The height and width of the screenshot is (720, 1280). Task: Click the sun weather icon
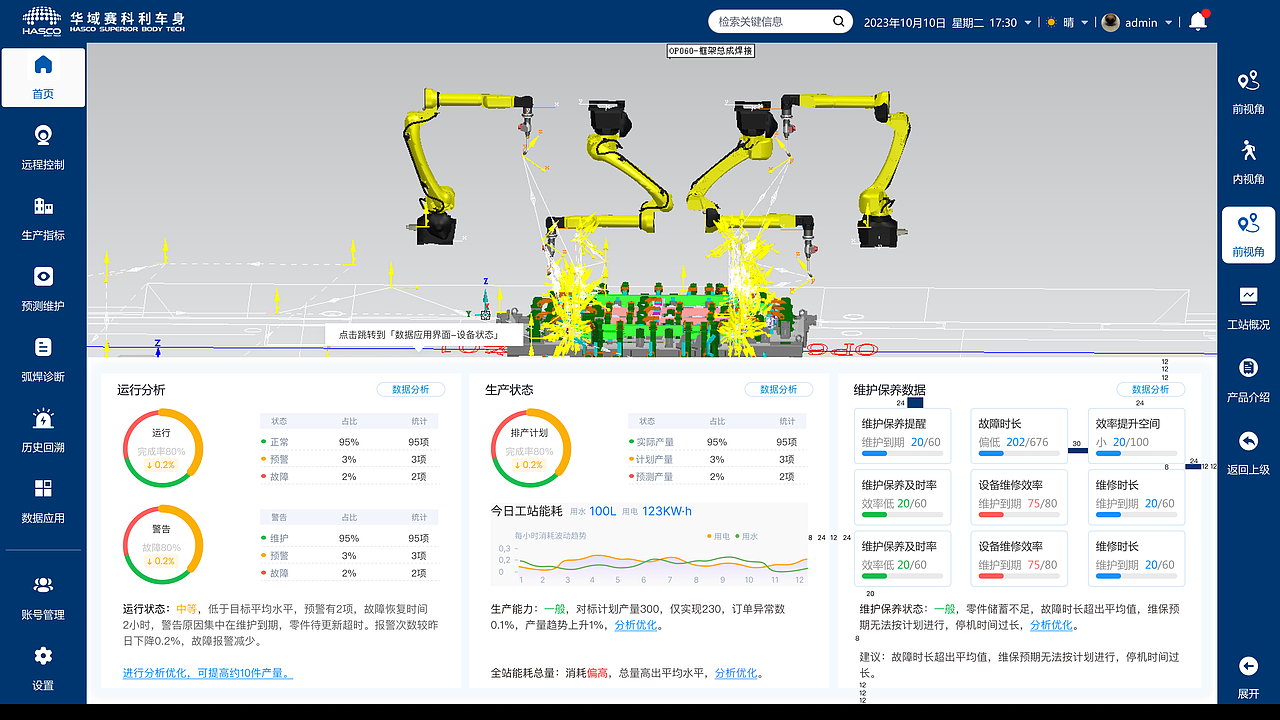tap(1051, 22)
